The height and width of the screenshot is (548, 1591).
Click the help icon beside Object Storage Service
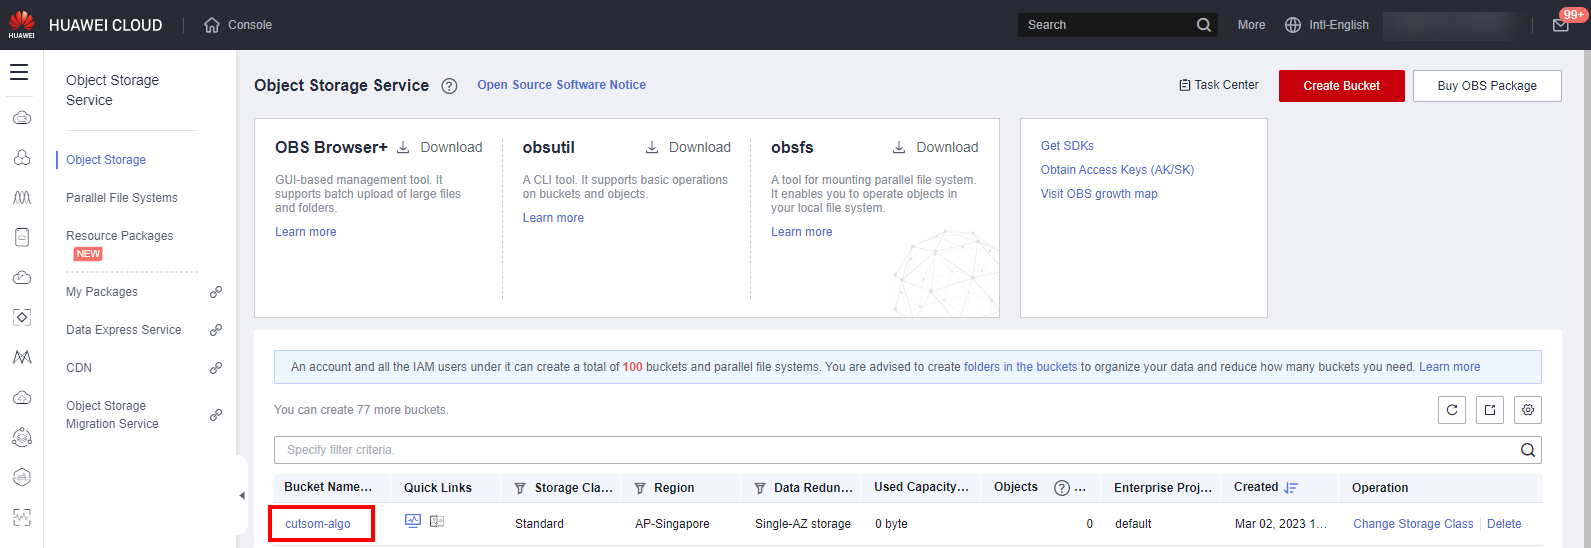449,86
